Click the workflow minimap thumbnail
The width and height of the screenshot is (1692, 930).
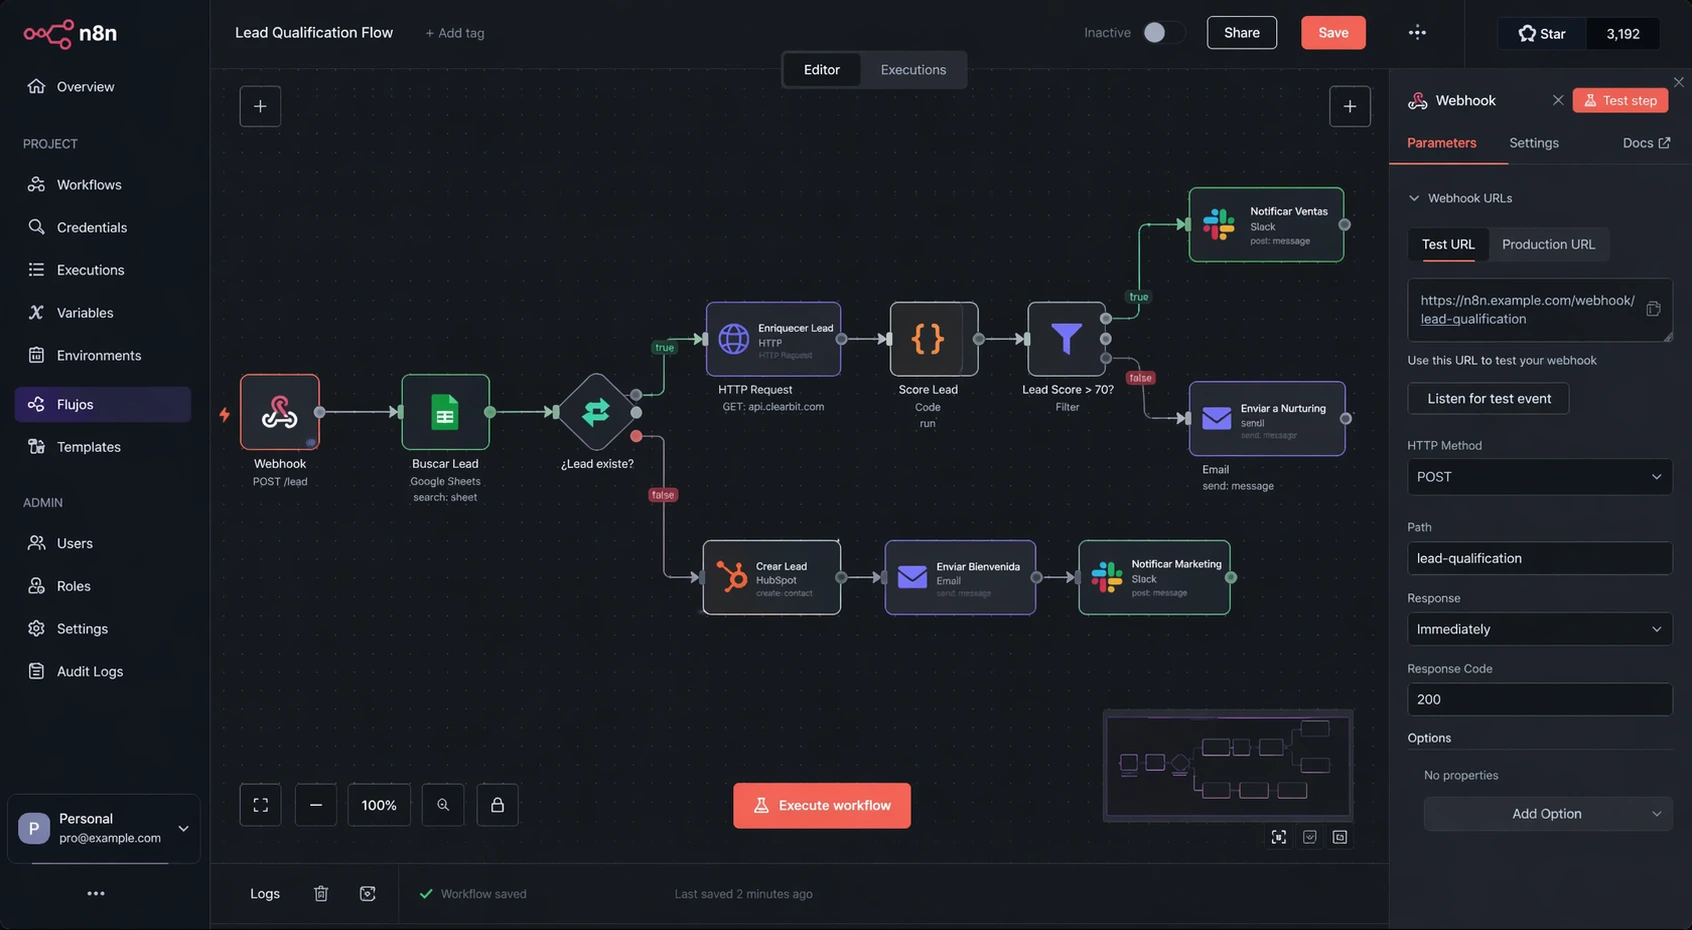point(1228,765)
